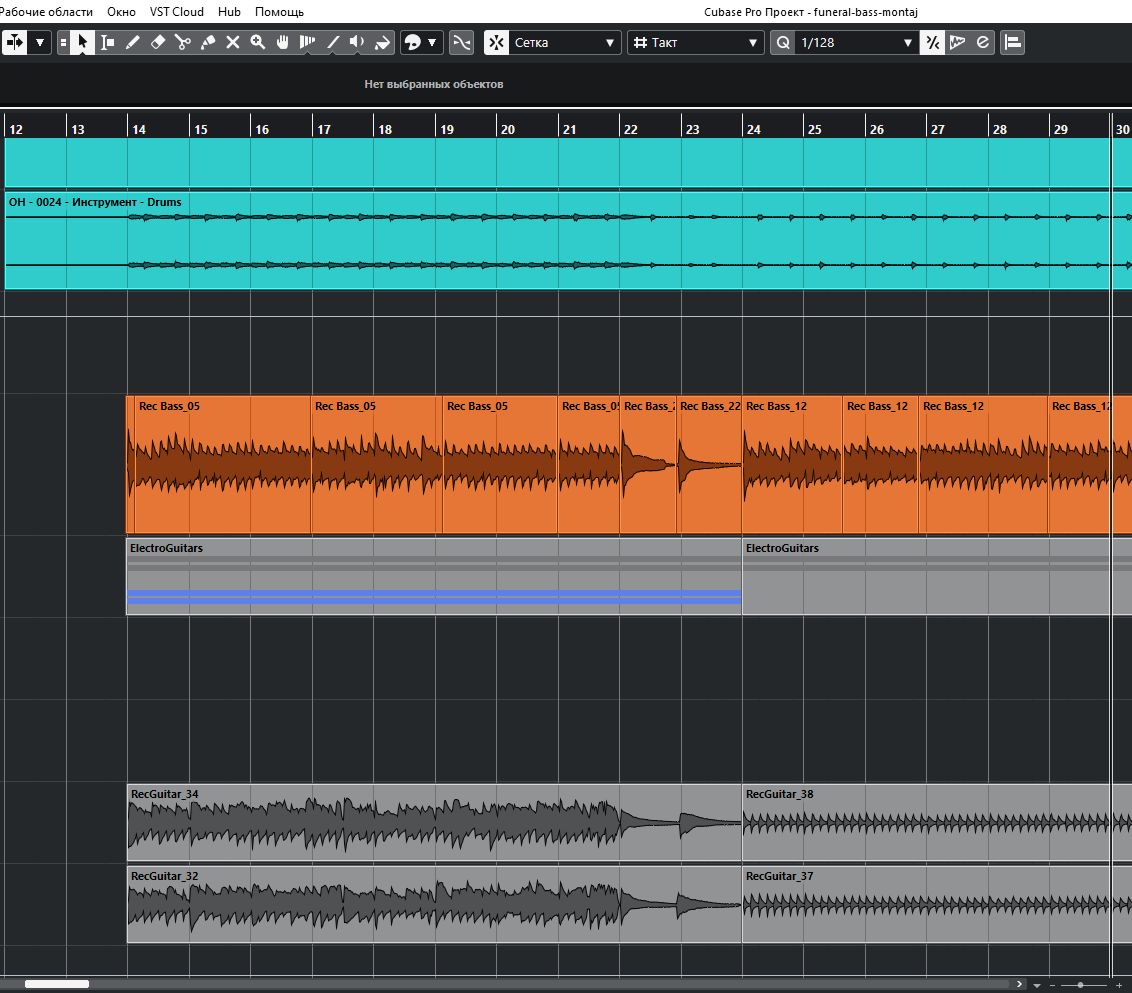Click ruler at bar 24
This screenshot has height=993, width=1132.
(x=753, y=129)
